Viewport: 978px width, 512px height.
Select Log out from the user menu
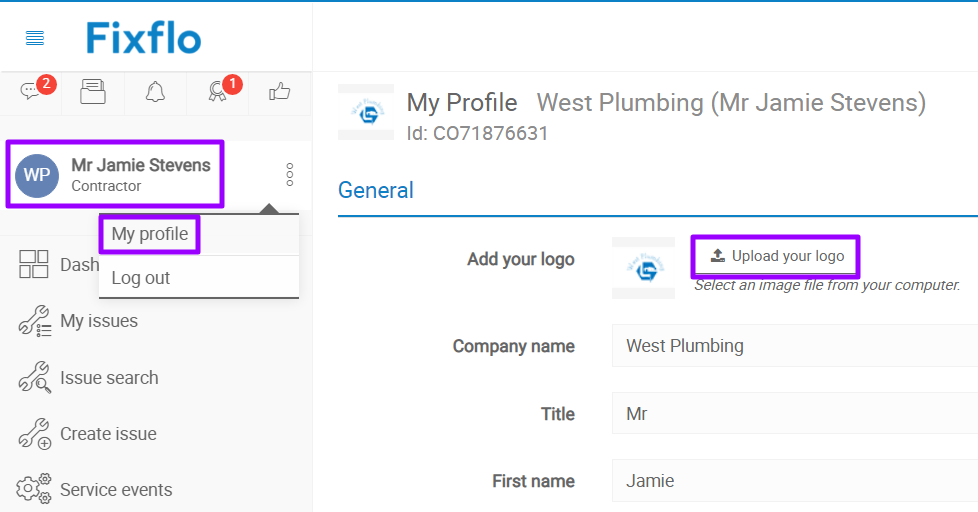tap(141, 278)
